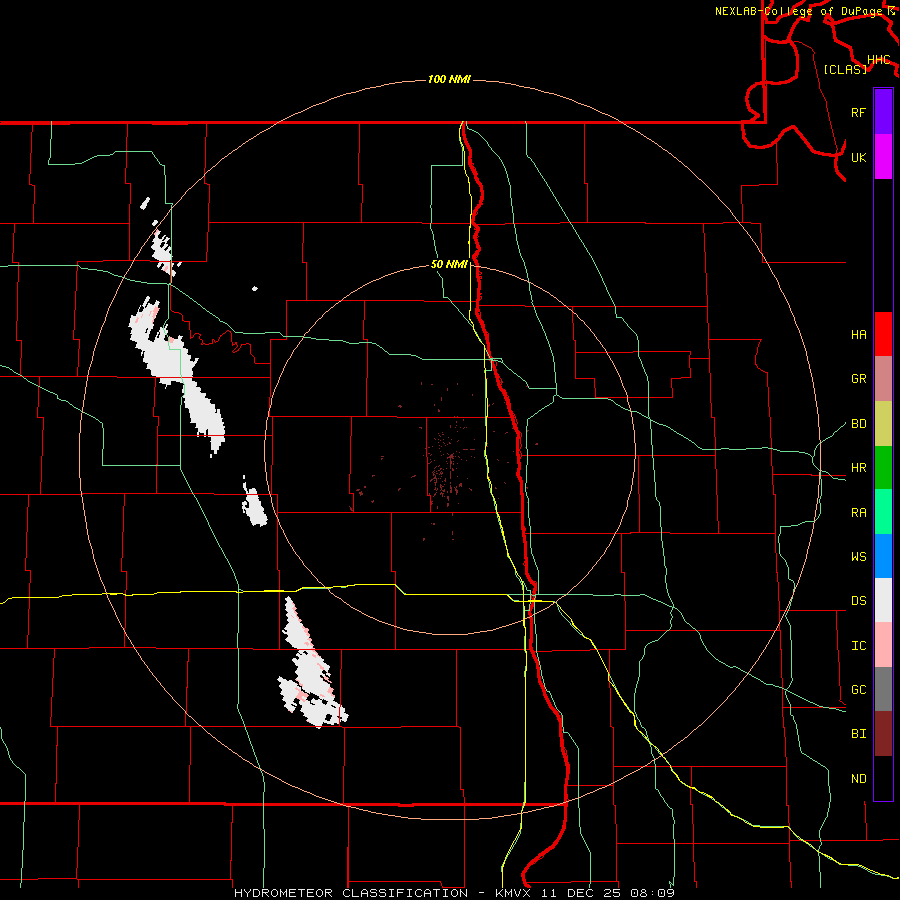The height and width of the screenshot is (900, 900).
Task: Click the purple RF legend color swatch
Action: [x=883, y=112]
